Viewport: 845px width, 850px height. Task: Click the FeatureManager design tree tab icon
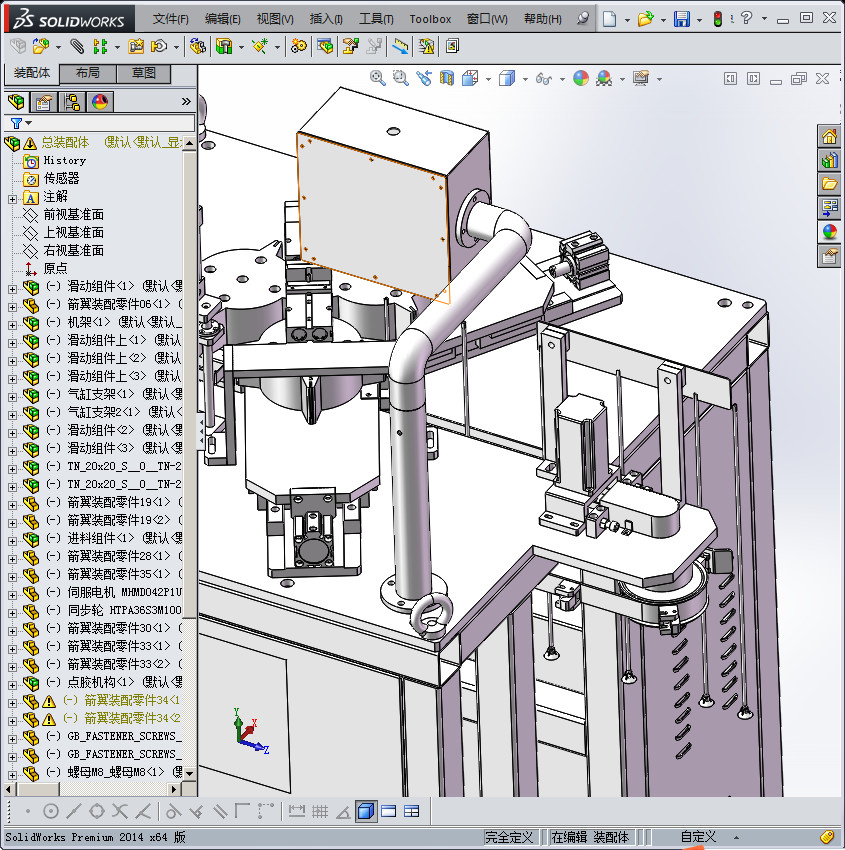tap(16, 101)
